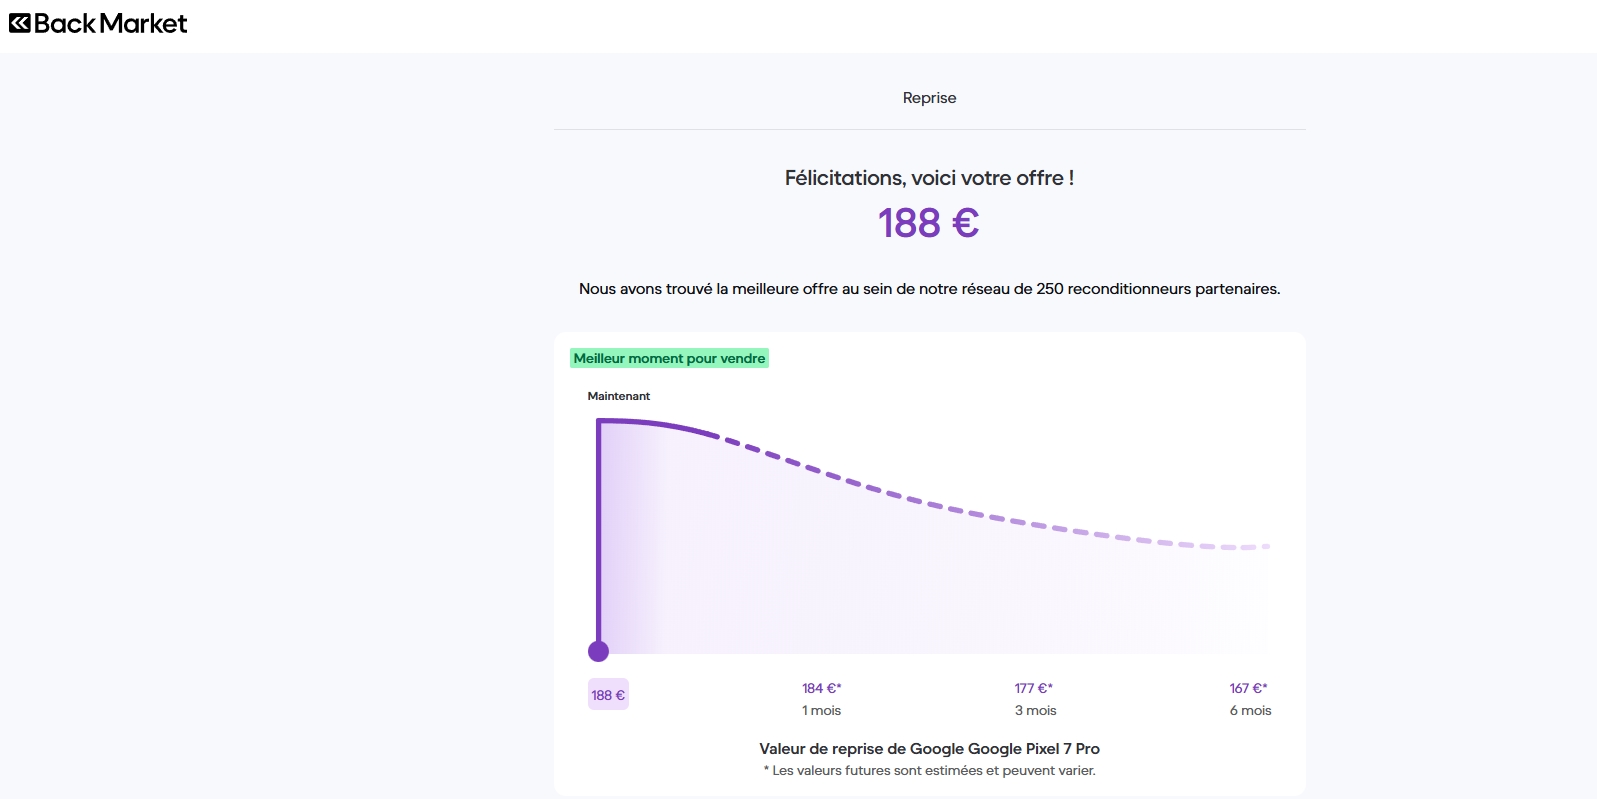Select the "3 mois" axis label
Viewport: 1597px width, 799px height.
[1035, 711]
